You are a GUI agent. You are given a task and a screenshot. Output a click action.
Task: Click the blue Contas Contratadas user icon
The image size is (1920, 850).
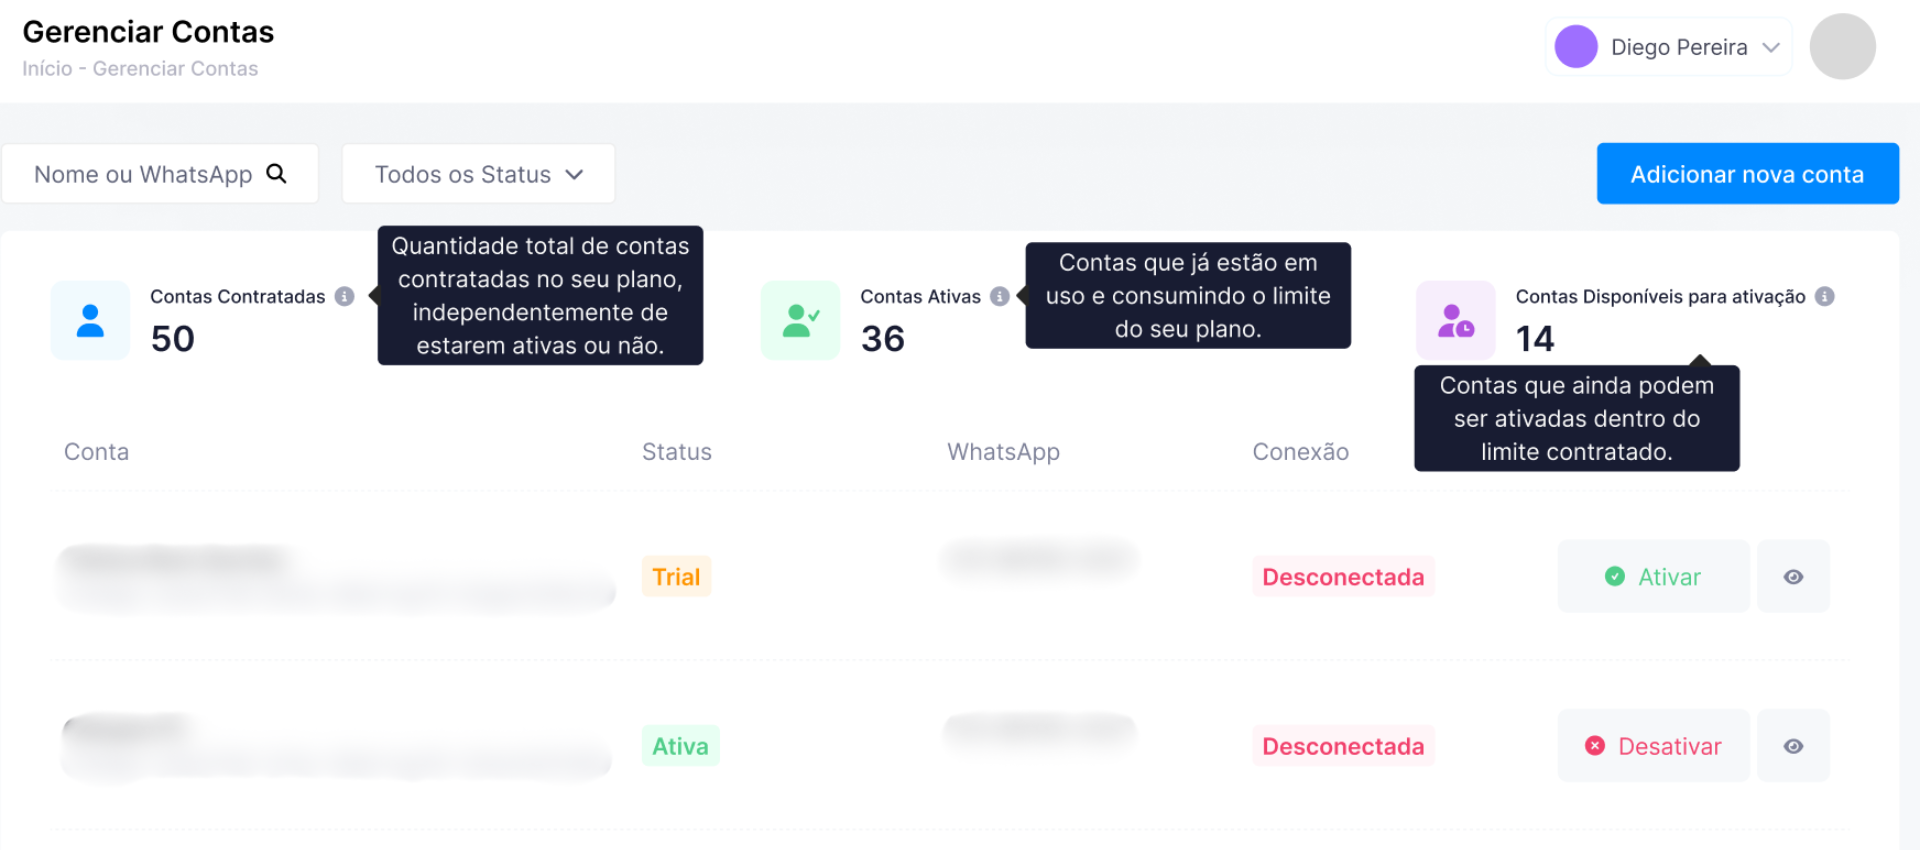coord(90,320)
